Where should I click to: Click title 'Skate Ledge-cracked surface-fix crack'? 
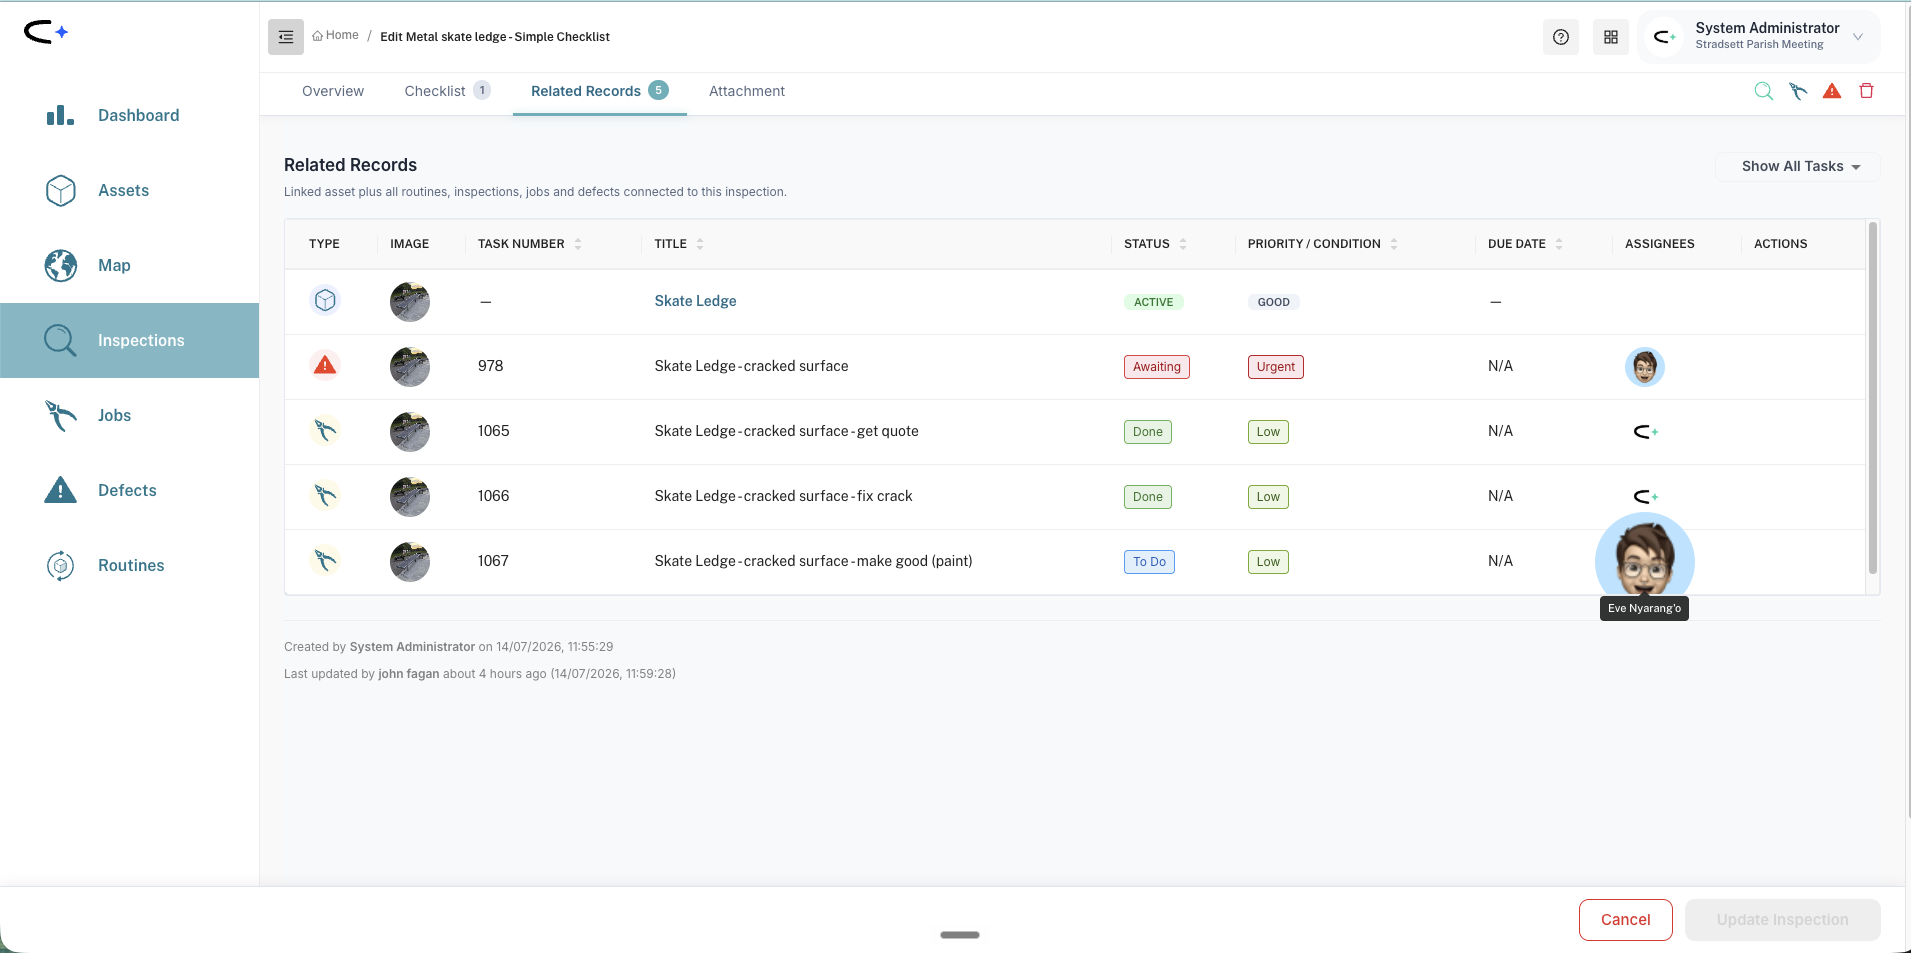tap(783, 496)
